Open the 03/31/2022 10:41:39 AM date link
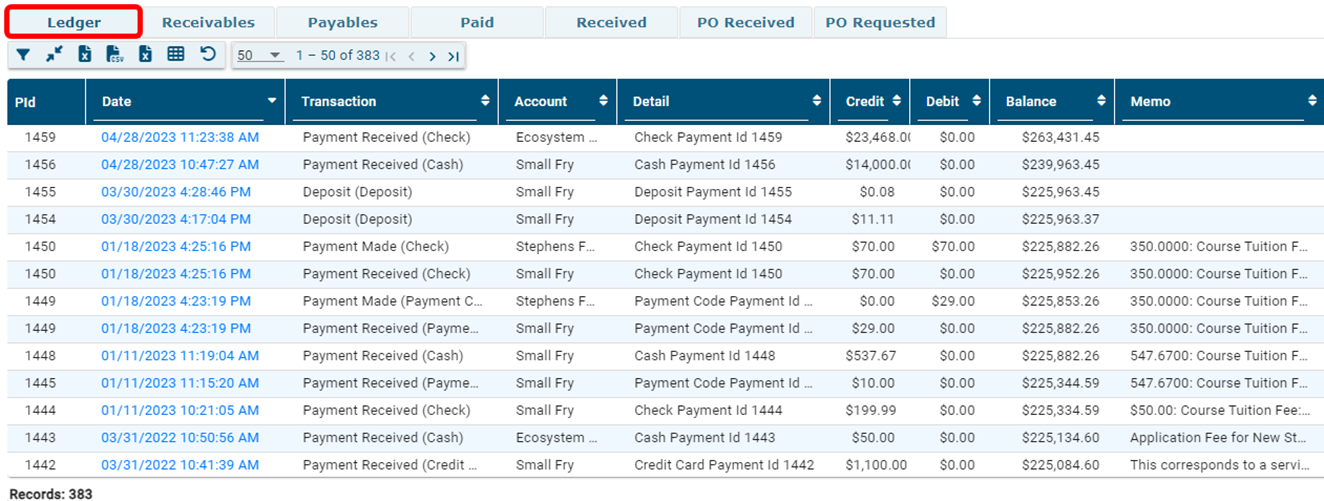 pyautogui.click(x=180, y=465)
